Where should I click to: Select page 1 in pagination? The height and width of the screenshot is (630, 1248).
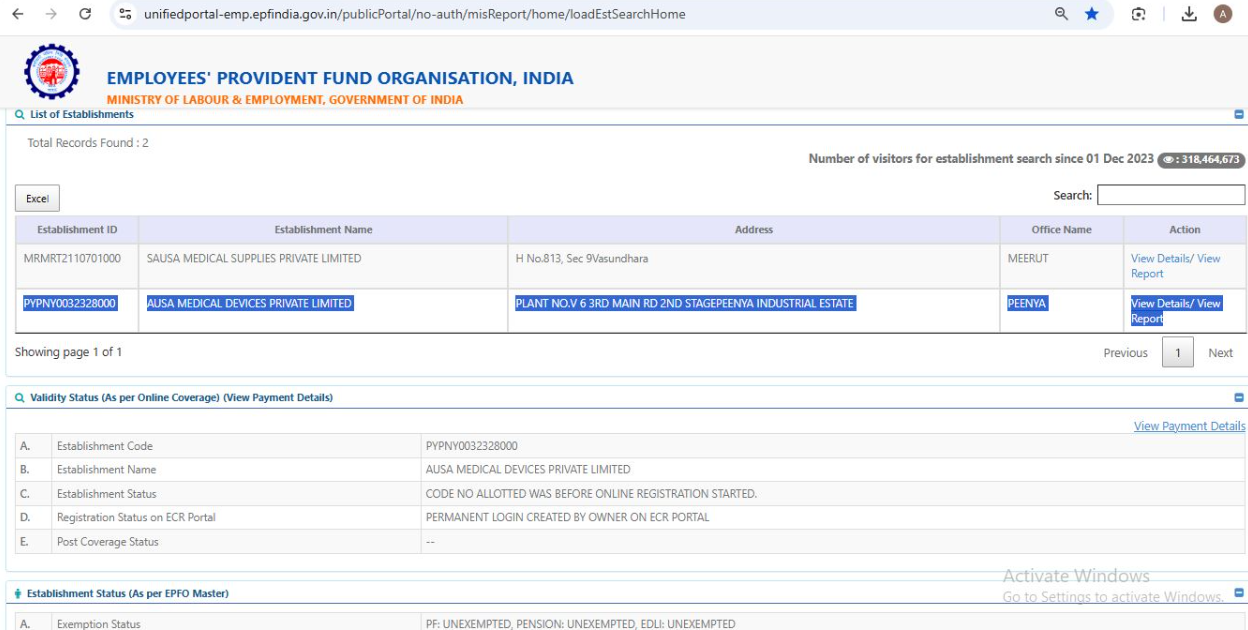click(1177, 353)
